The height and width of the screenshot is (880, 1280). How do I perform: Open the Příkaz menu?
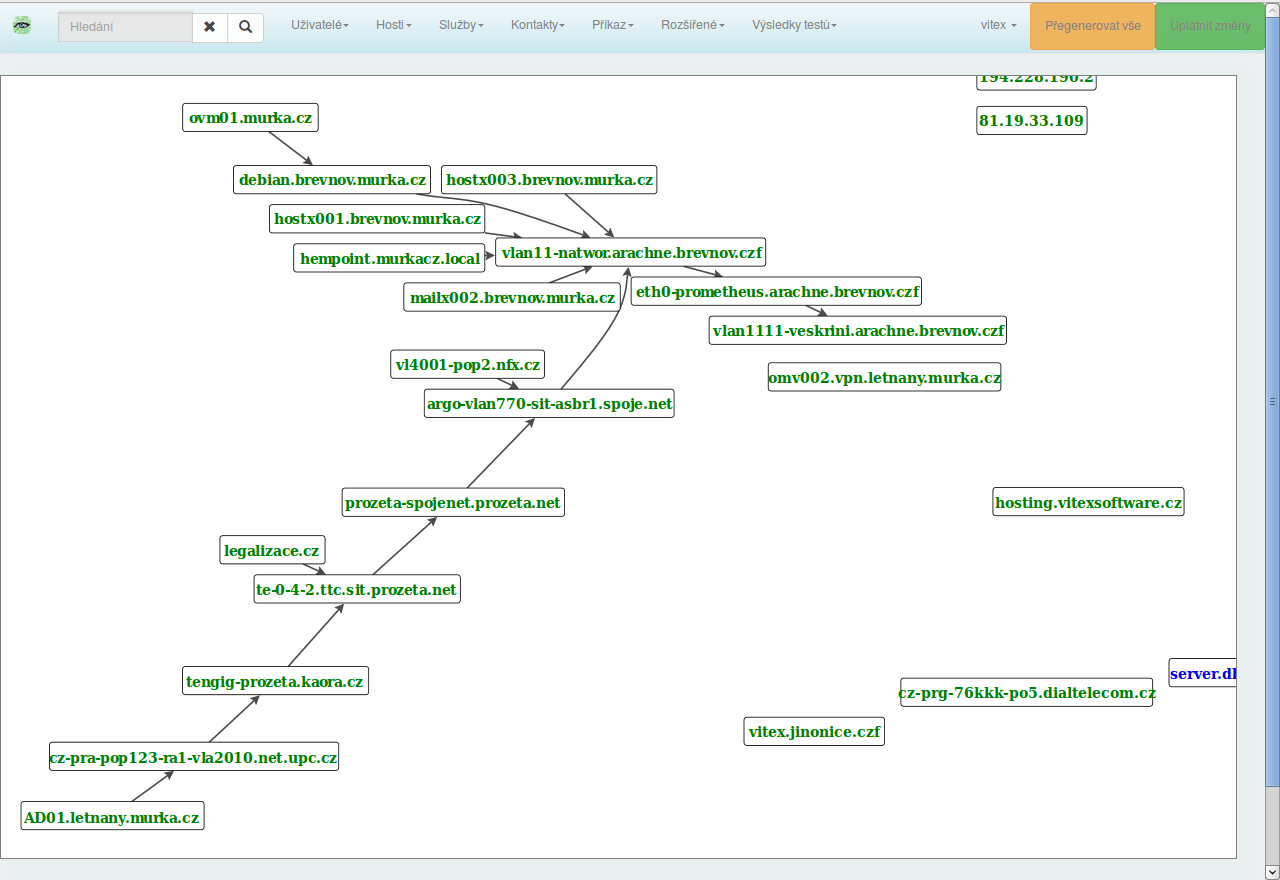tap(612, 25)
